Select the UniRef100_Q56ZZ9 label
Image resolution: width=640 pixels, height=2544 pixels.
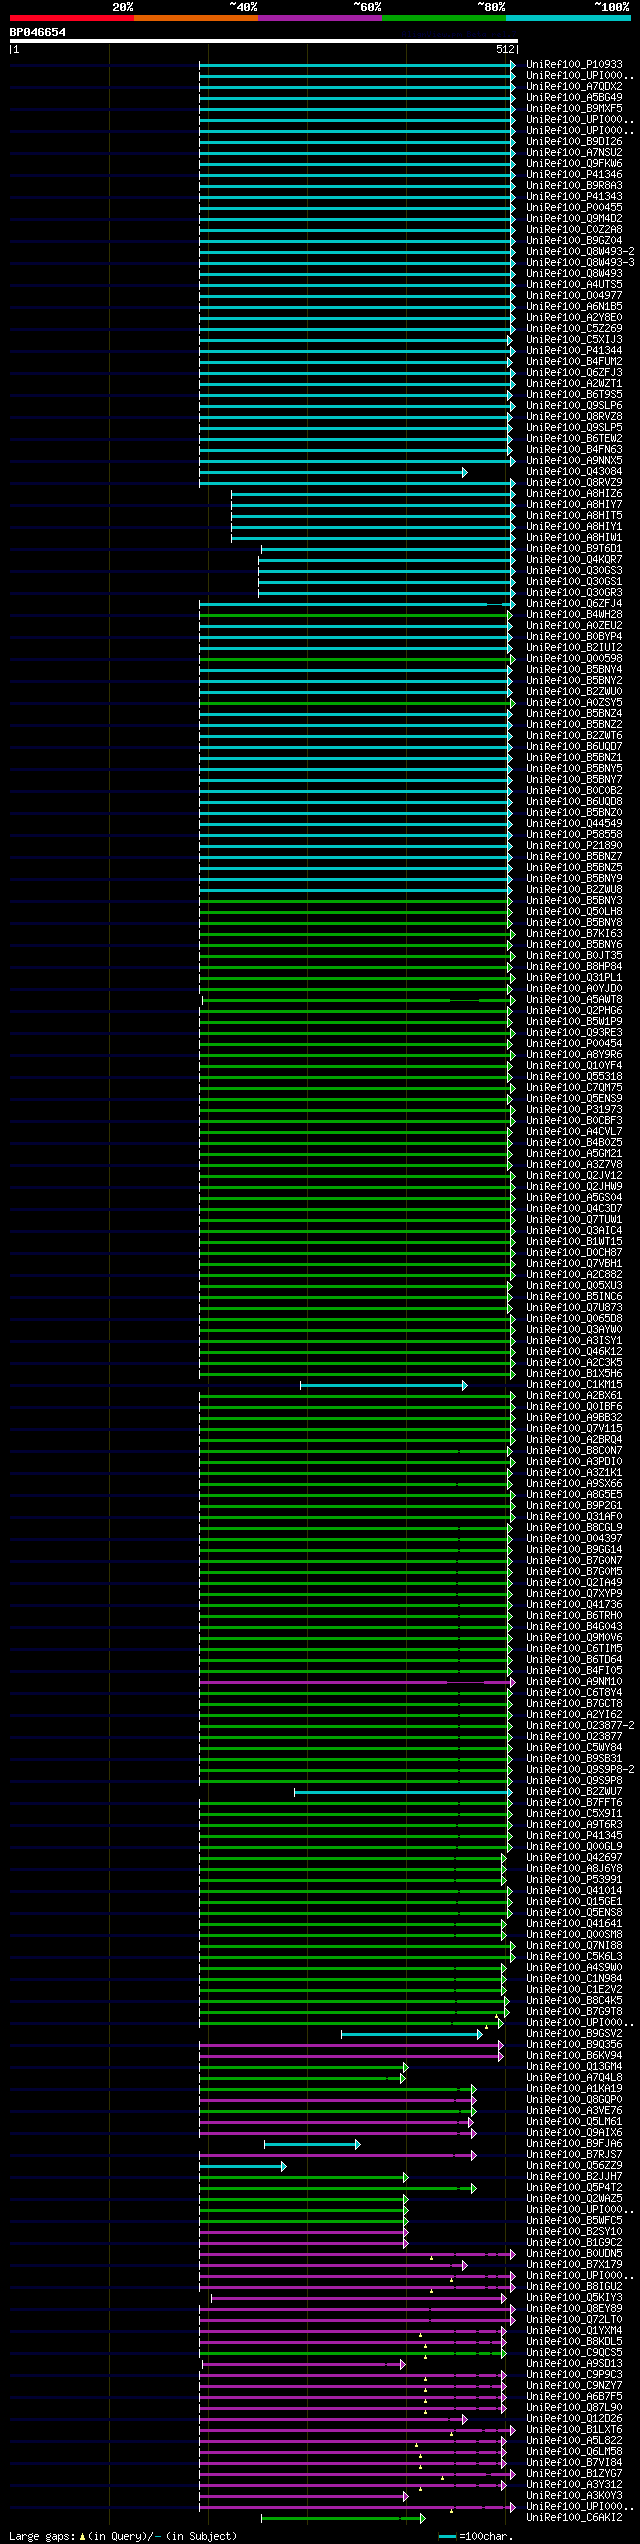point(574,2167)
